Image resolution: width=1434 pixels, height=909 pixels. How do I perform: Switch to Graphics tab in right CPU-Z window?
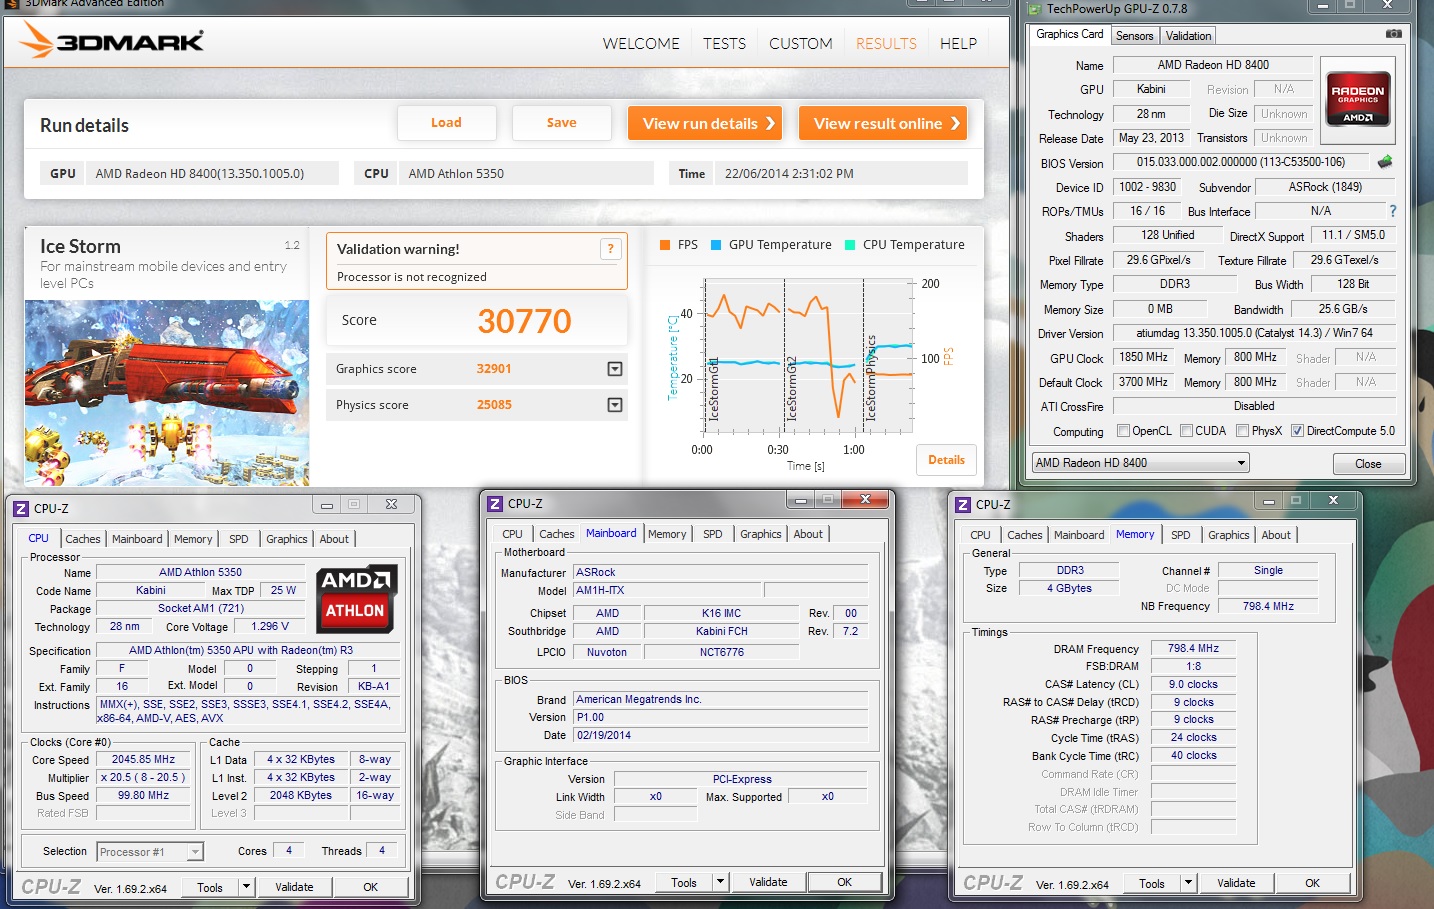click(x=1228, y=535)
